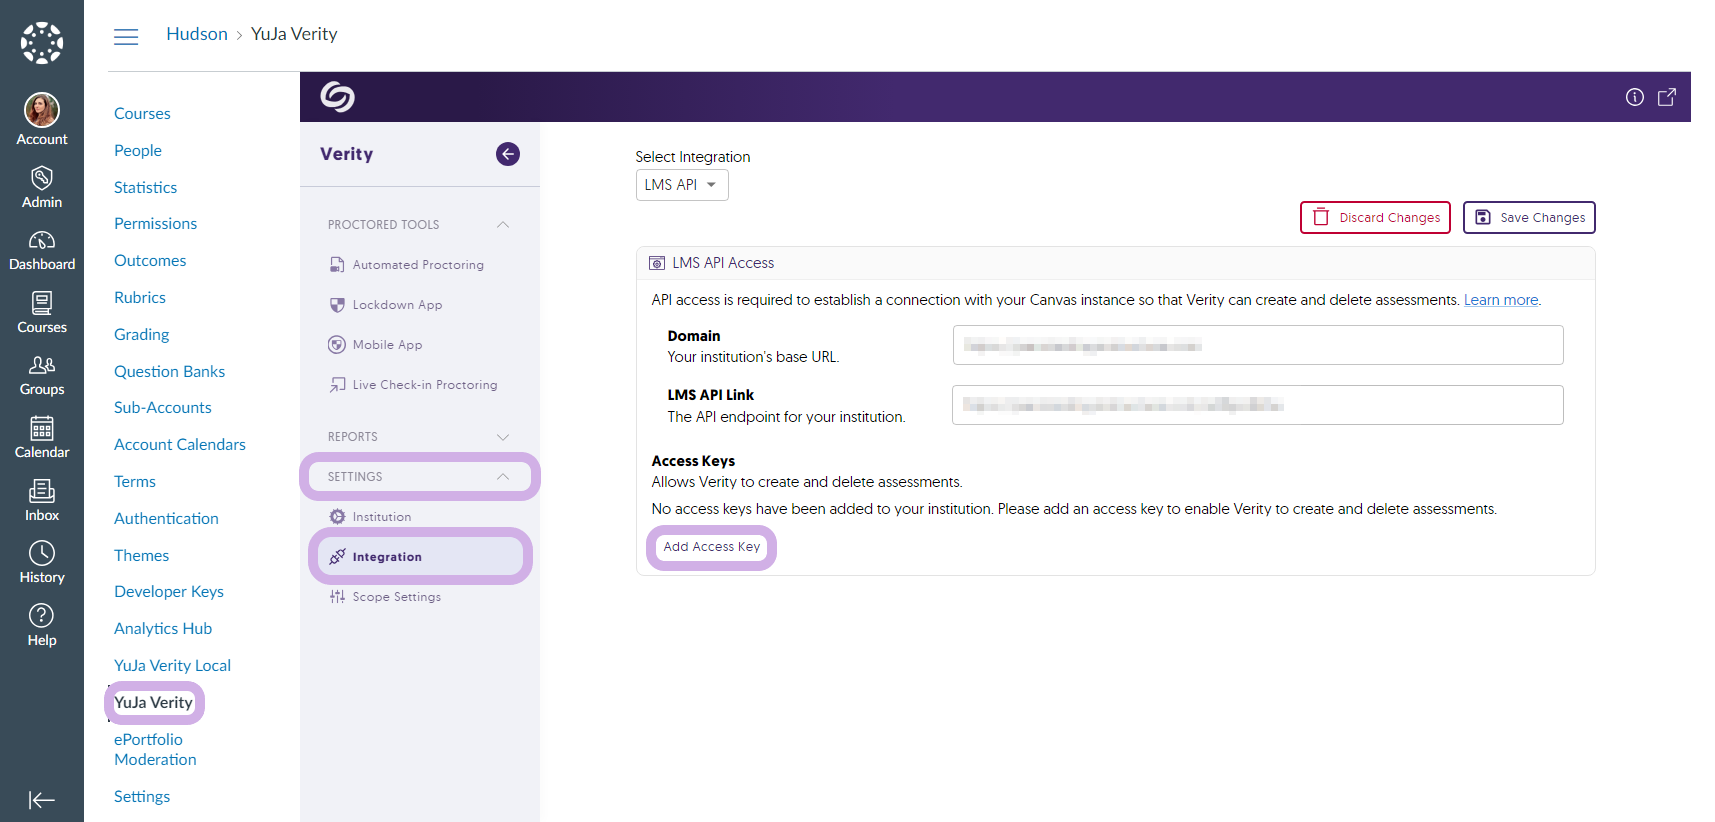1715x822 pixels.
Task: Open Terms link
Action: (x=134, y=482)
